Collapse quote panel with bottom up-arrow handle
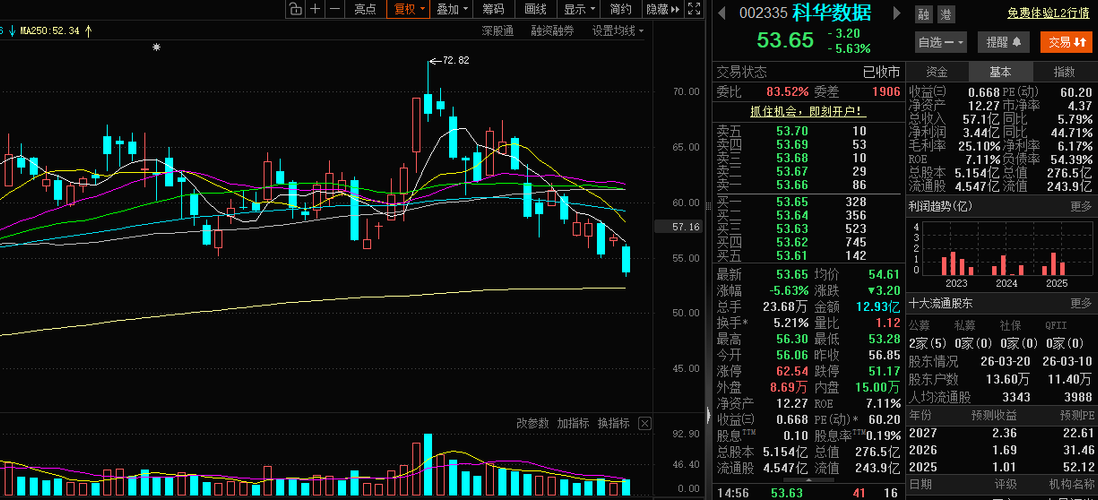1098x500 pixels. click(809, 480)
